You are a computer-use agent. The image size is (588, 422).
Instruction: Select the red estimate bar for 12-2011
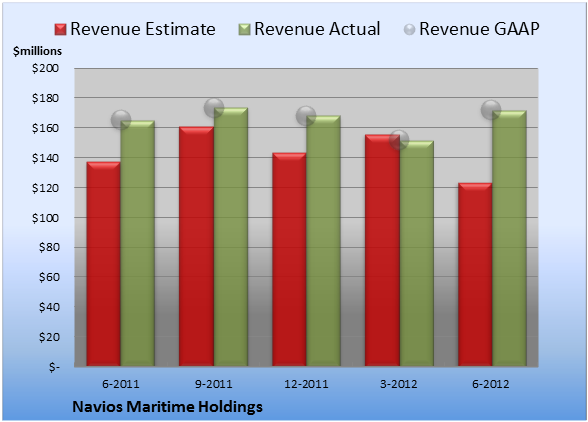click(x=289, y=260)
